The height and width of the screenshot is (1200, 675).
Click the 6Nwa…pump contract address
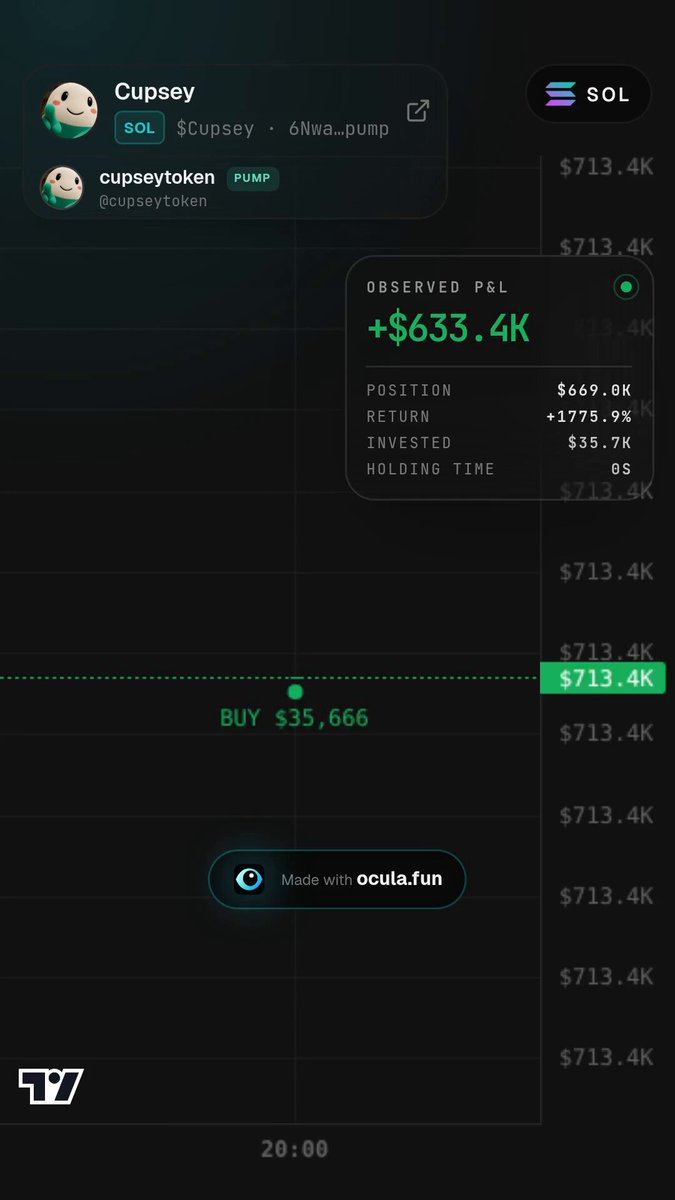tap(337, 129)
